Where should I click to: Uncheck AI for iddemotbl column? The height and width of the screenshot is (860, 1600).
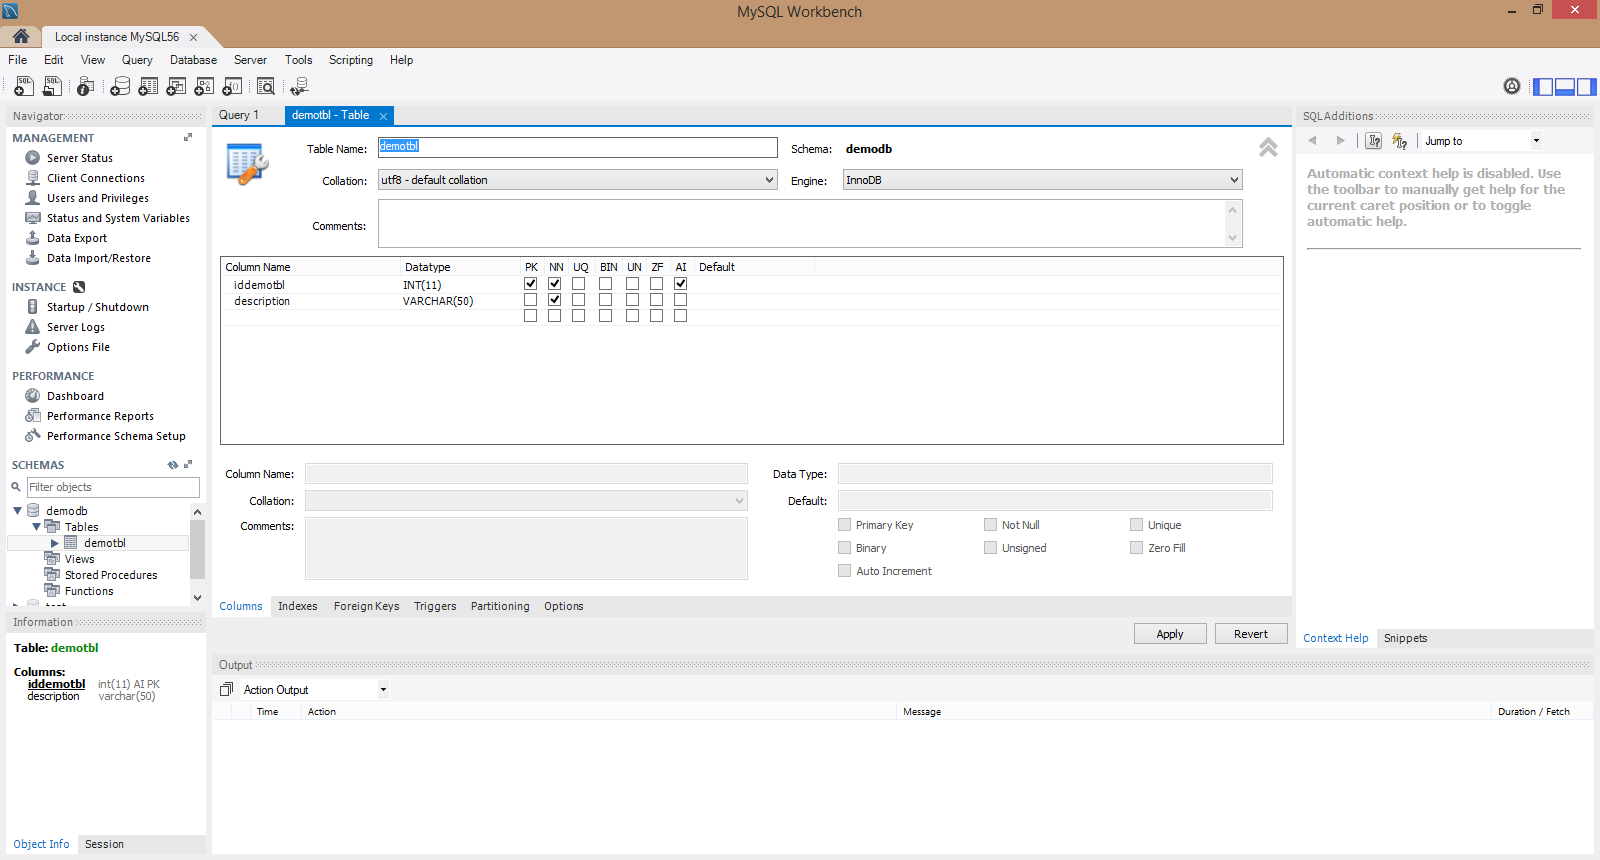coord(681,284)
